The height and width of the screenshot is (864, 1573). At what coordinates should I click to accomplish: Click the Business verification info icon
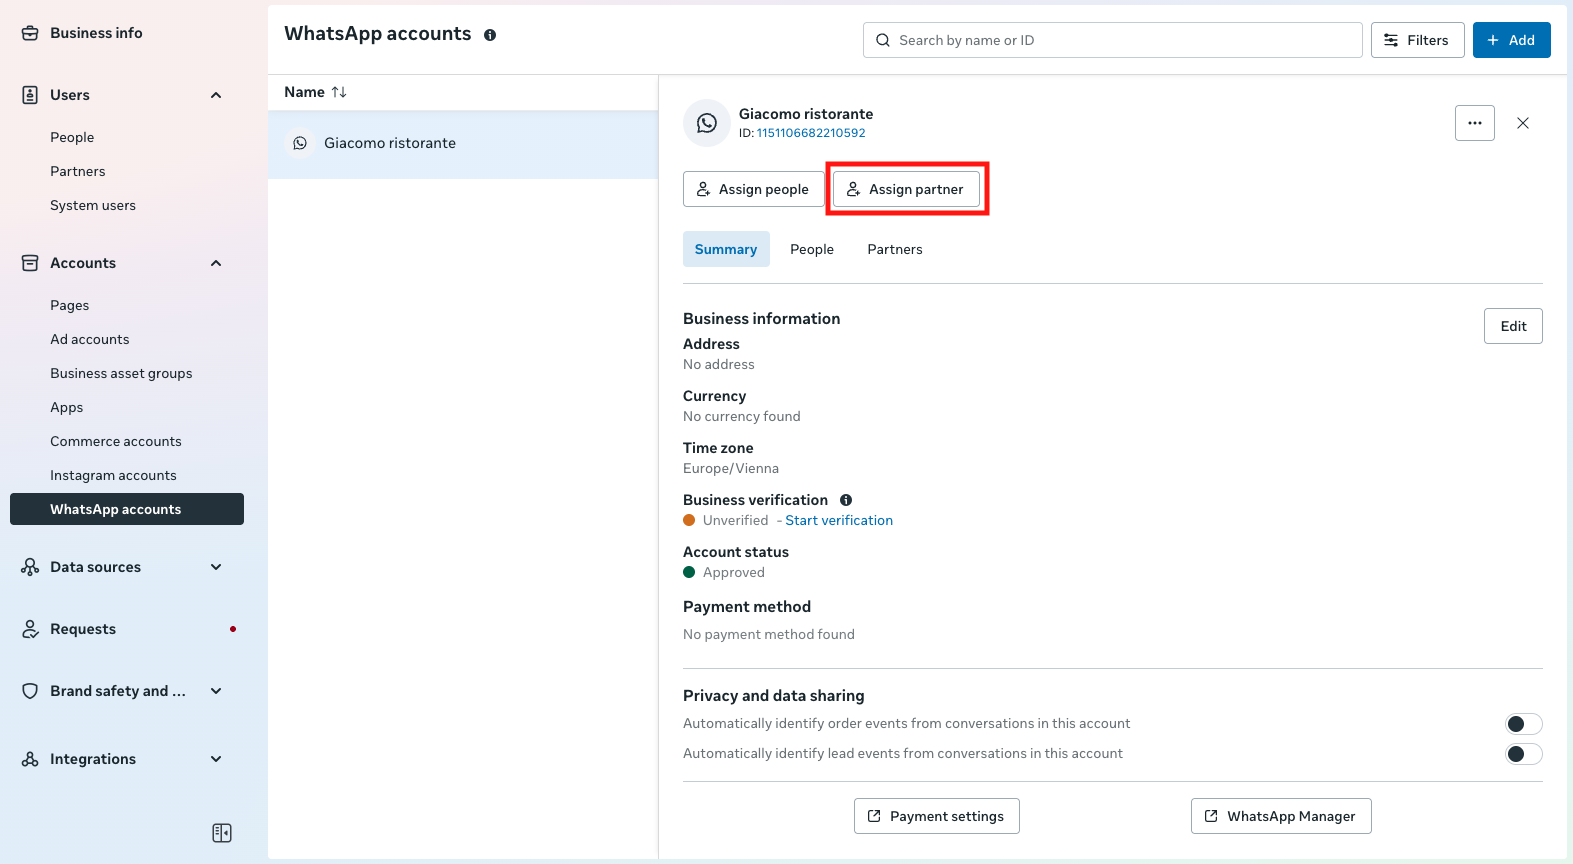click(846, 500)
